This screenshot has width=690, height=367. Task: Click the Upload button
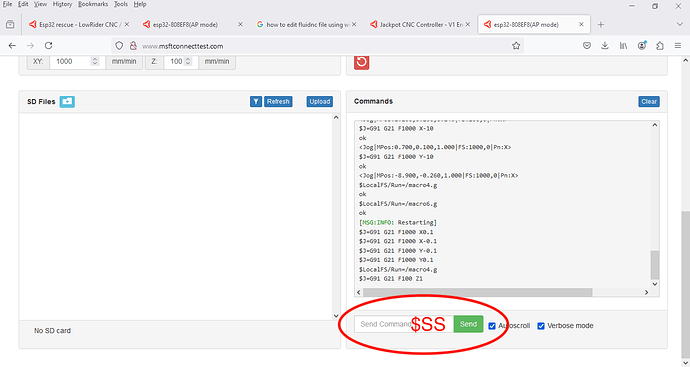point(319,102)
